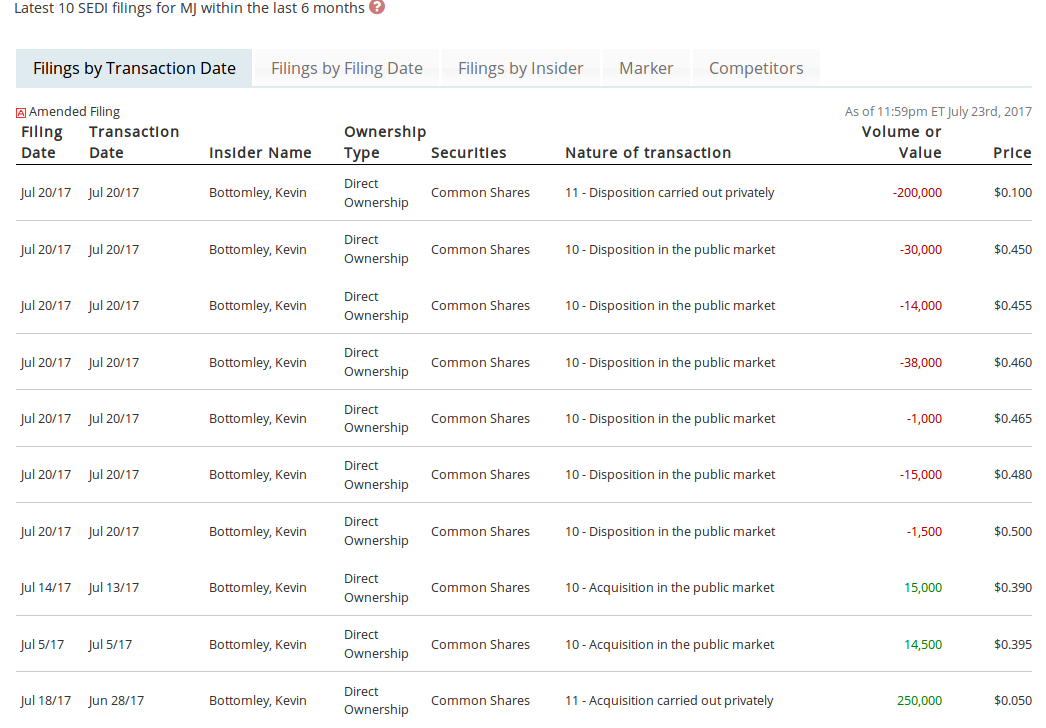Screen dimensions: 1046x728
Task: Select the -200,000 private disposition volume
Action: (917, 193)
